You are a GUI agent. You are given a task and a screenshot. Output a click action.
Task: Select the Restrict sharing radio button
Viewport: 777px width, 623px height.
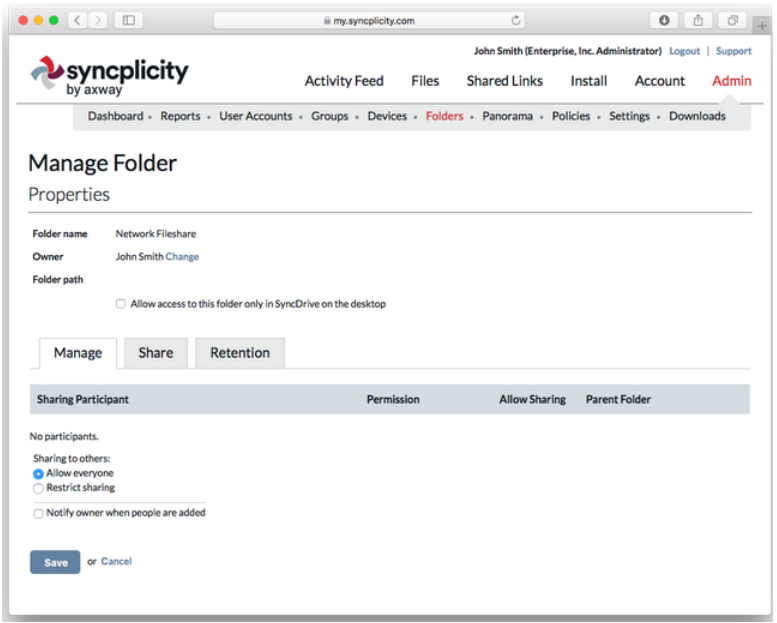click(x=38, y=489)
